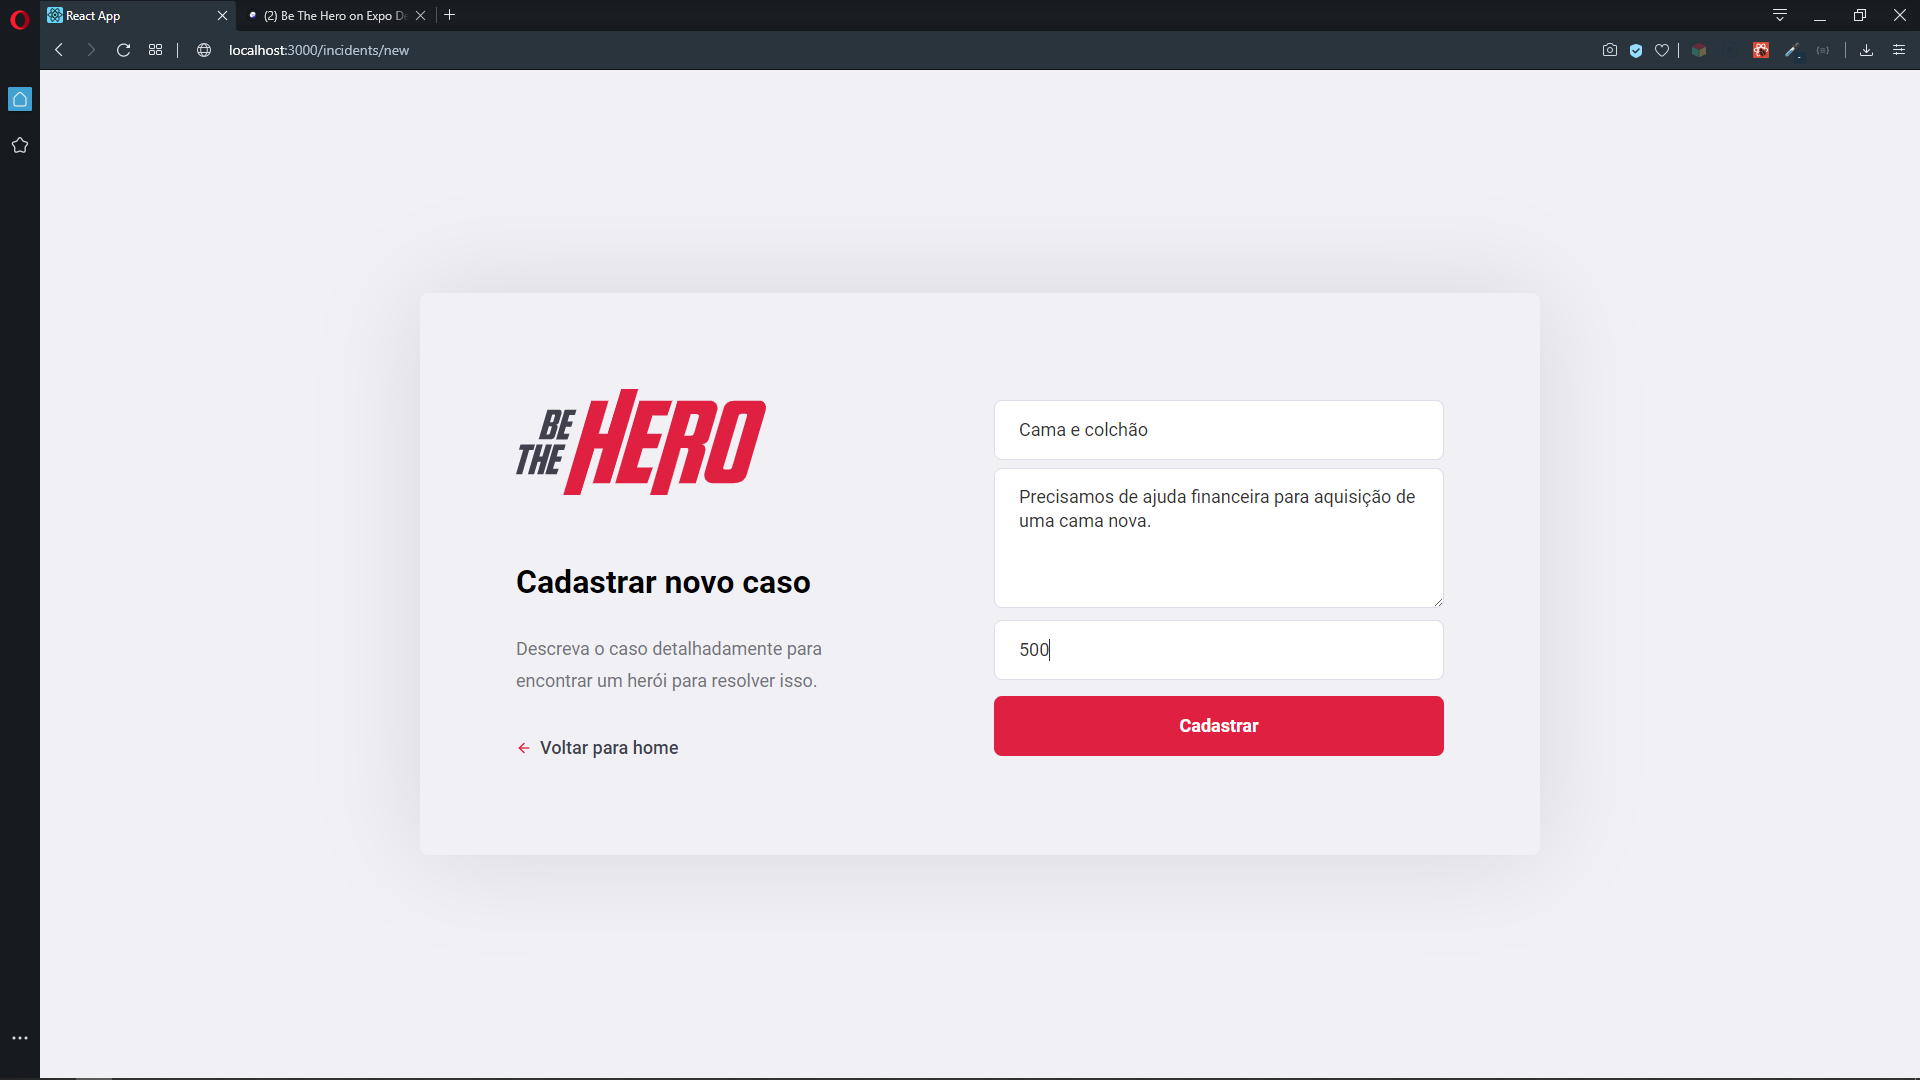Open the downloads icon in toolbar
The height and width of the screenshot is (1080, 1920).
point(1866,50)
